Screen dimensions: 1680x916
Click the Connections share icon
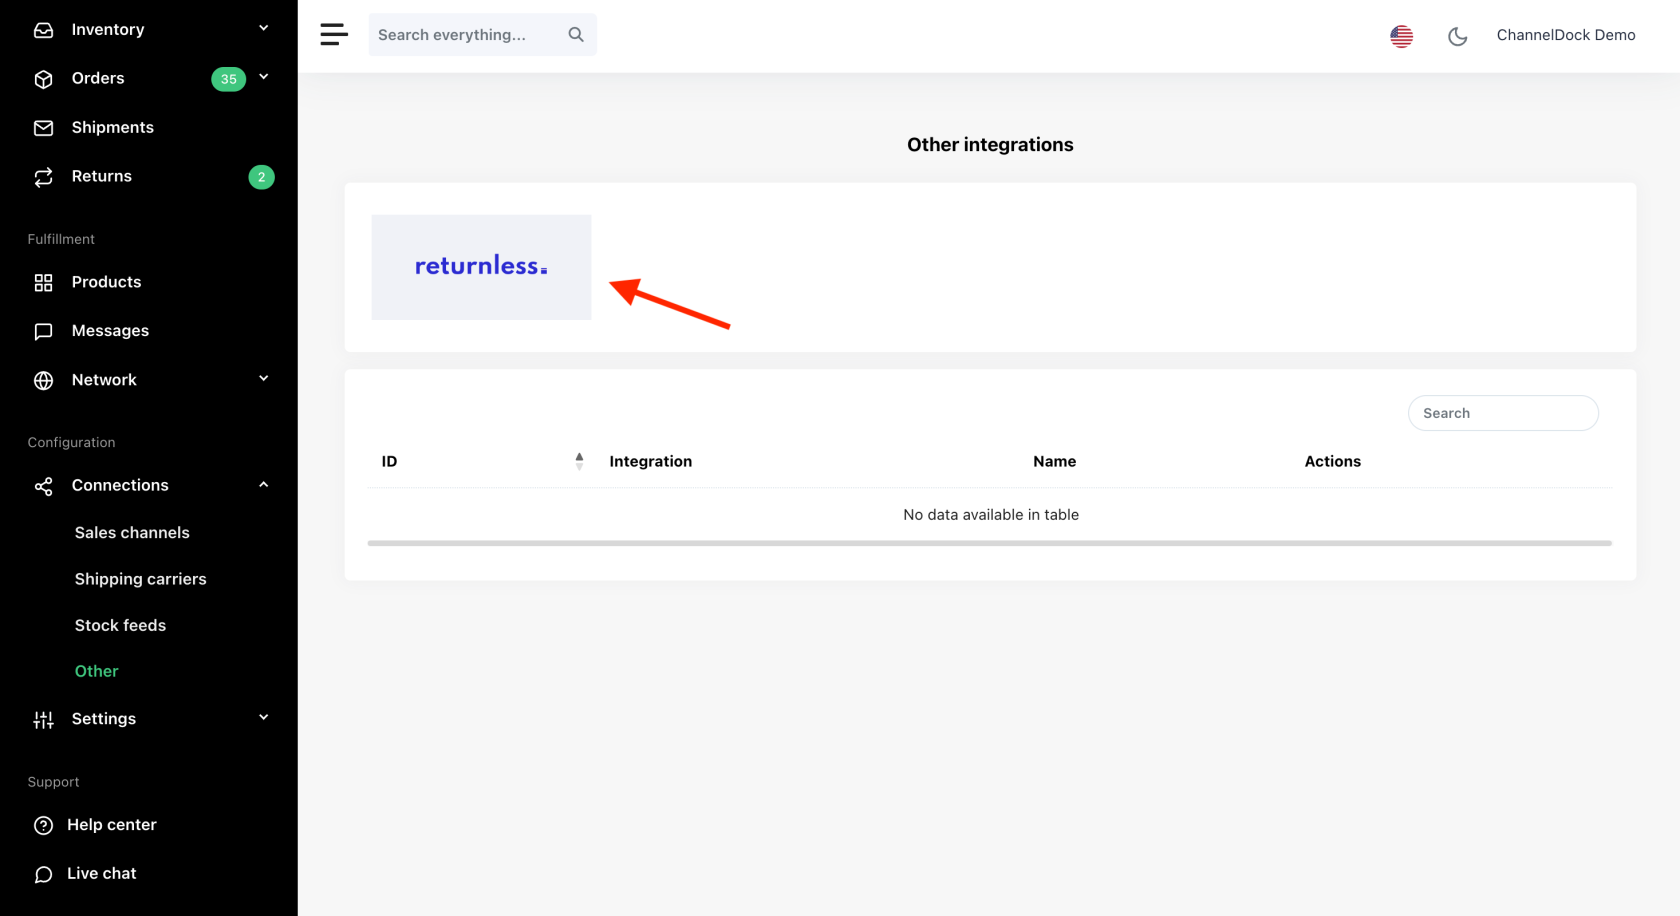[43, 486]
